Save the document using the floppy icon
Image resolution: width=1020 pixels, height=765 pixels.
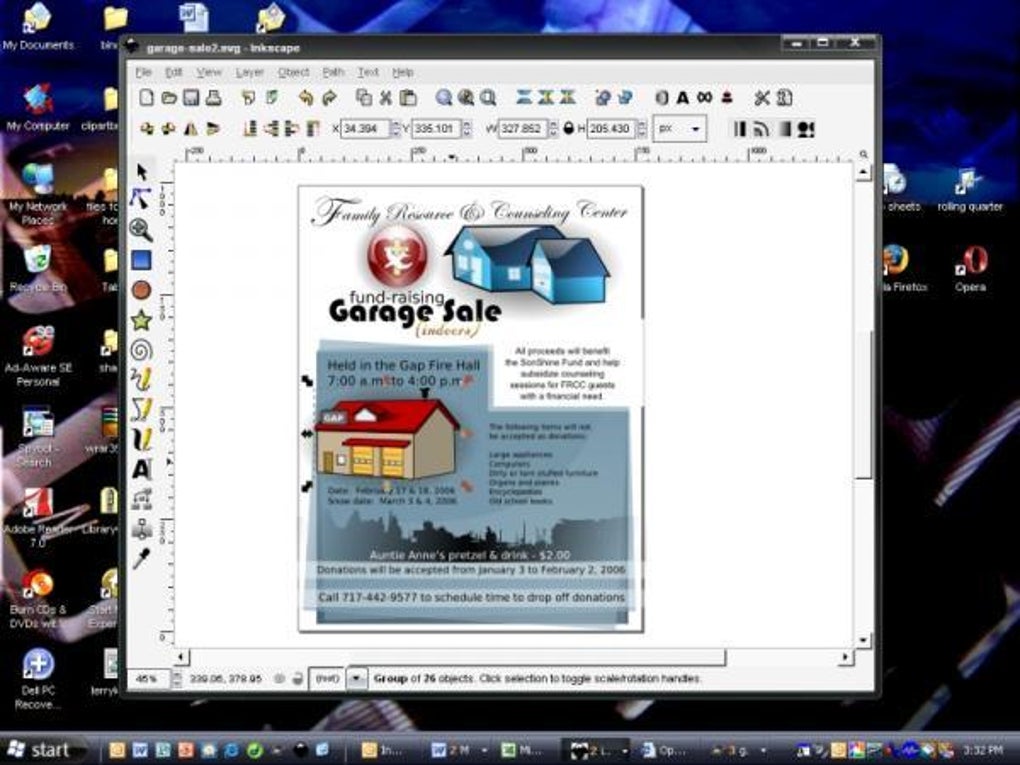click(x=191, y=98)
